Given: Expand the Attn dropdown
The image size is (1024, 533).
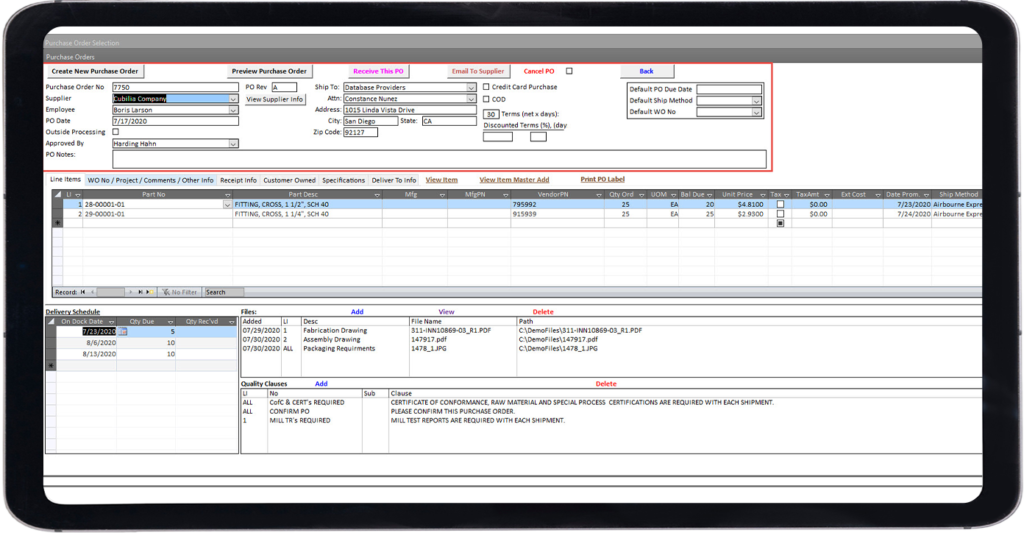Looking at the screenshot, I should [471, 99].
